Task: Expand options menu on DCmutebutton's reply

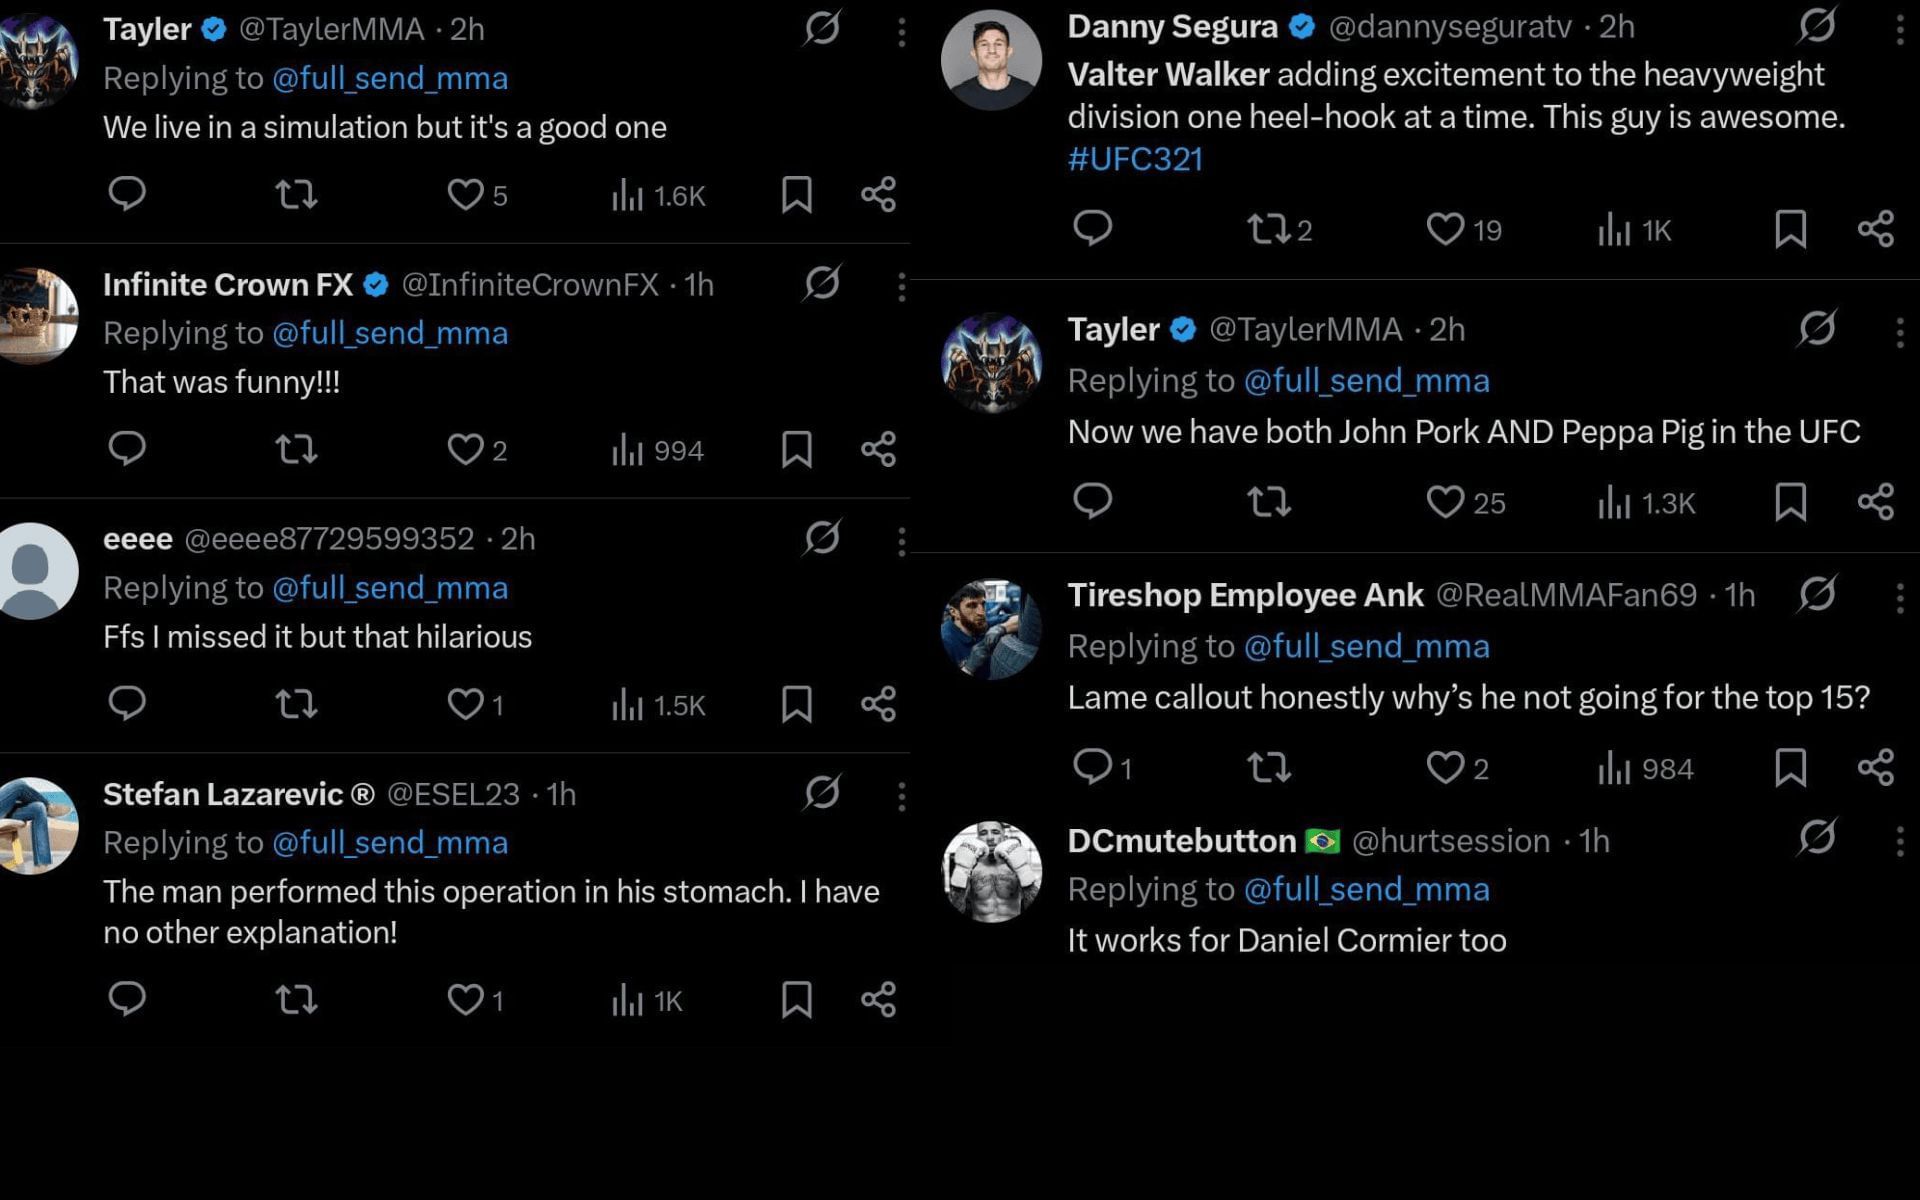Action: point(1900,841)
